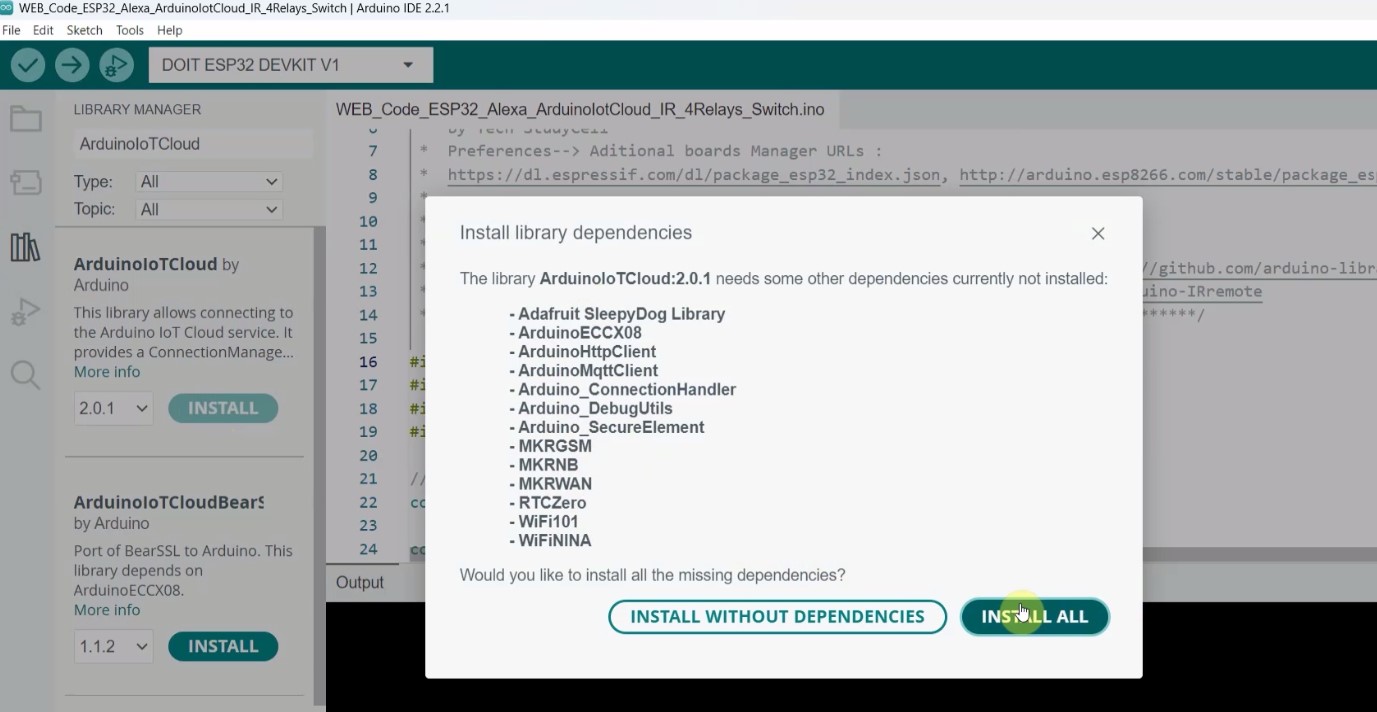Start the Debug toolbar icon
1377x712 pixels.
pyautogui.click(x=116, y=66)
